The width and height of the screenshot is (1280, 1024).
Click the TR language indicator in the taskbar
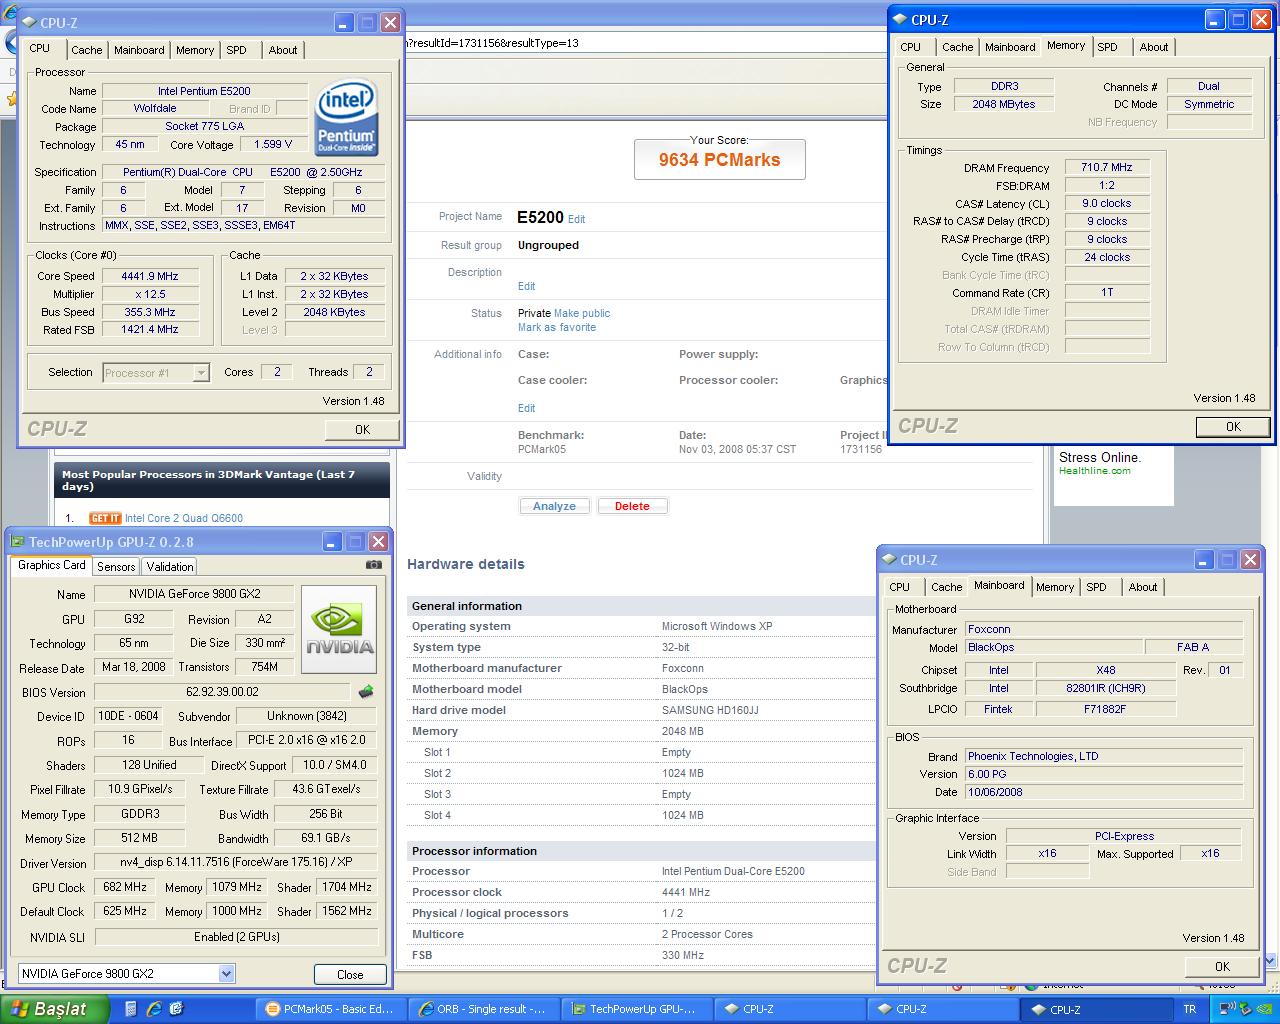tap(1190, 1010)
